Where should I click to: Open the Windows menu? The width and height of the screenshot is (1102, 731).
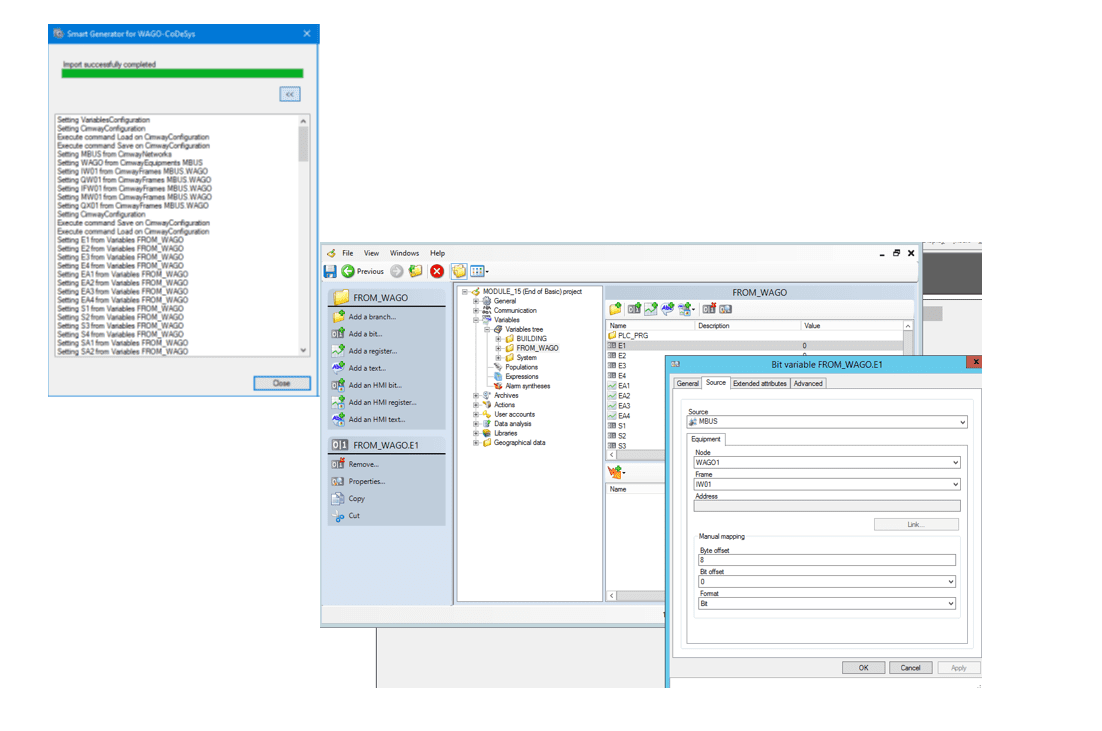click(x=404, y=253)
